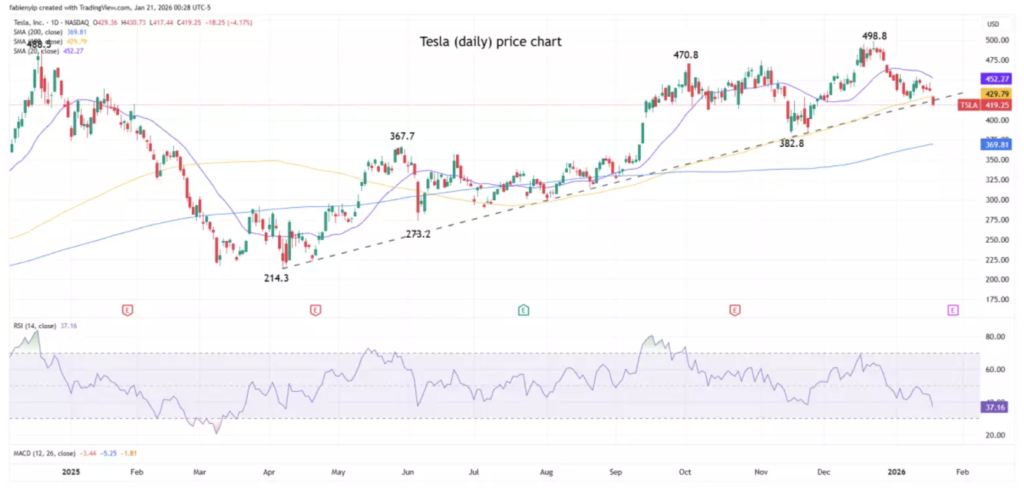This screenshot has height=488, width=1024.
Task: Click the red earnings marker in late October
Action: [735, 310]
